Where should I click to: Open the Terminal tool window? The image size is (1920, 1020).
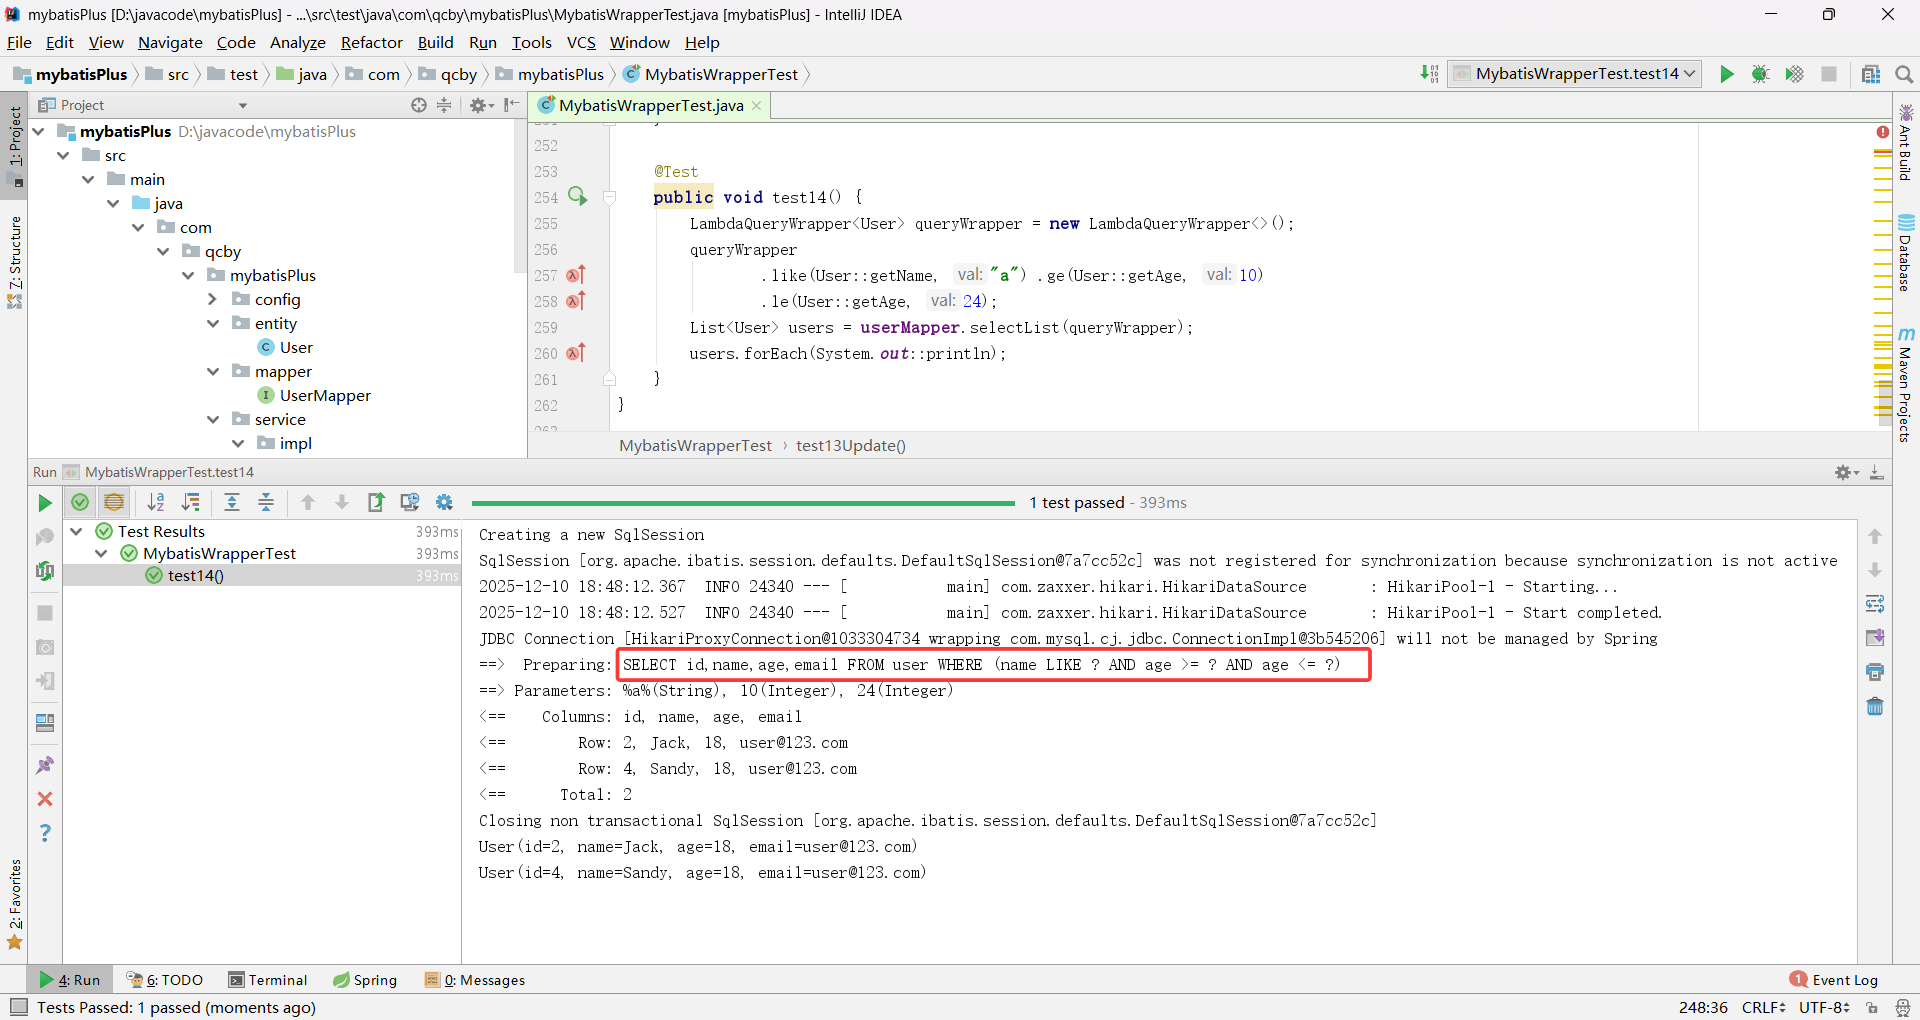(x=268, y=980)
